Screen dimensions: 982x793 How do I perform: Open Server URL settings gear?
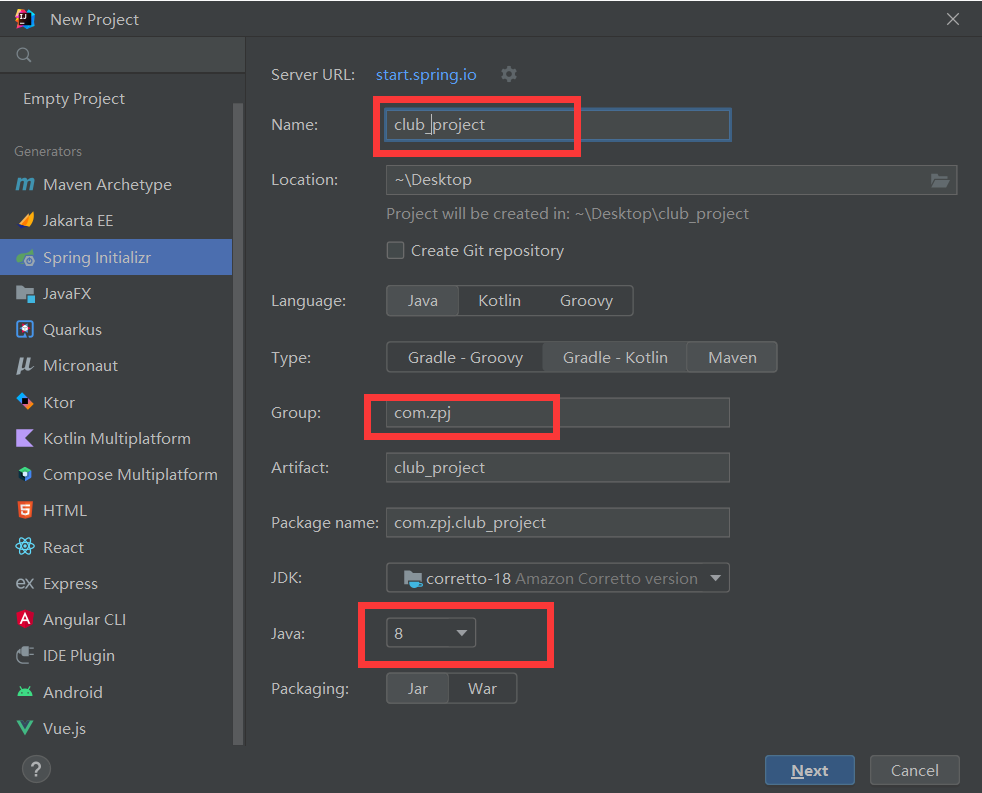(509, 74)
